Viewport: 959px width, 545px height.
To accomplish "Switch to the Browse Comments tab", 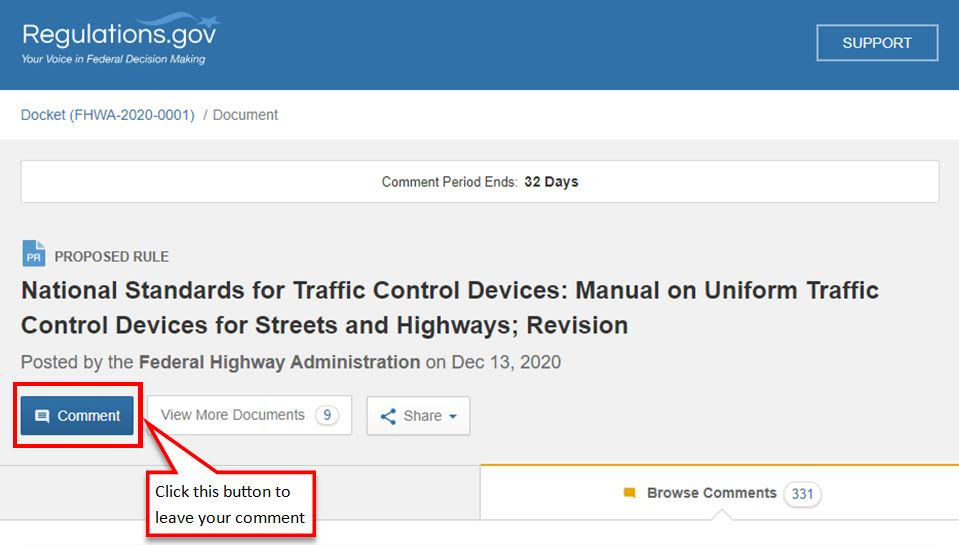I will 720,493.
